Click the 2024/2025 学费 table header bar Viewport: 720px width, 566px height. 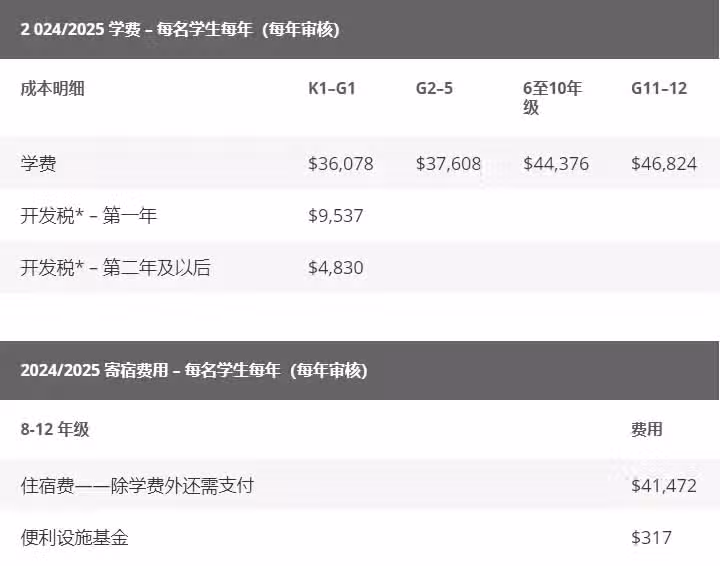(359, 29)
